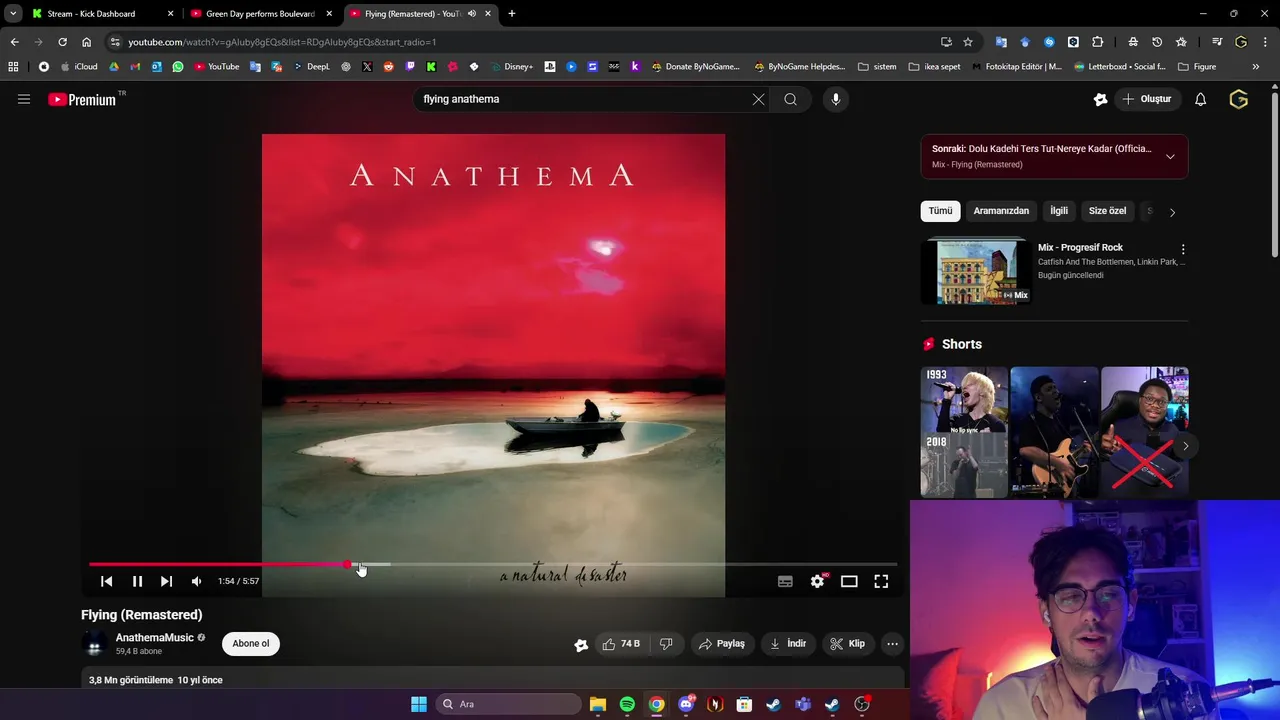Select the Aramanızdan filter chip

coord(1001,211)
